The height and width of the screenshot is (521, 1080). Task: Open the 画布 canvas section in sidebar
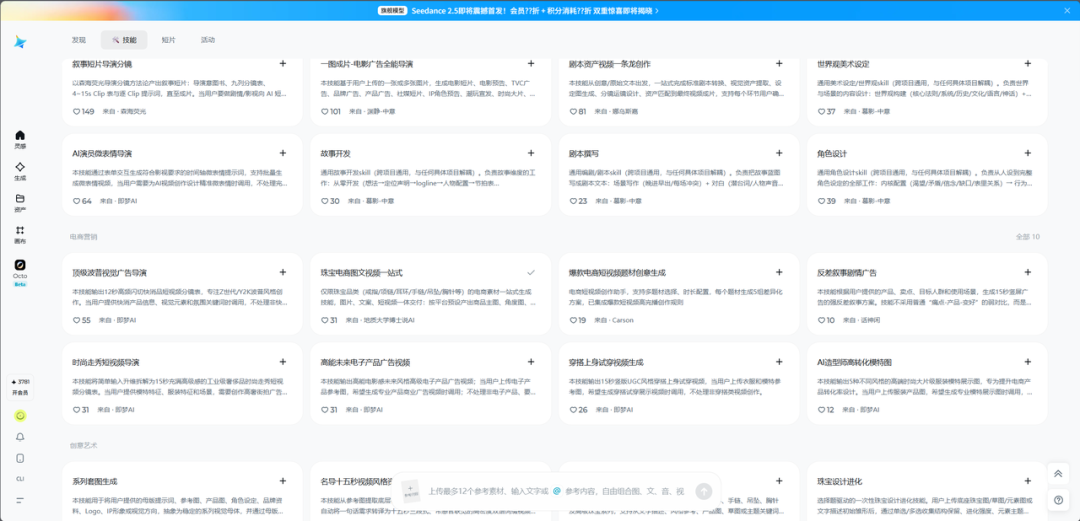tap(20, 234)
